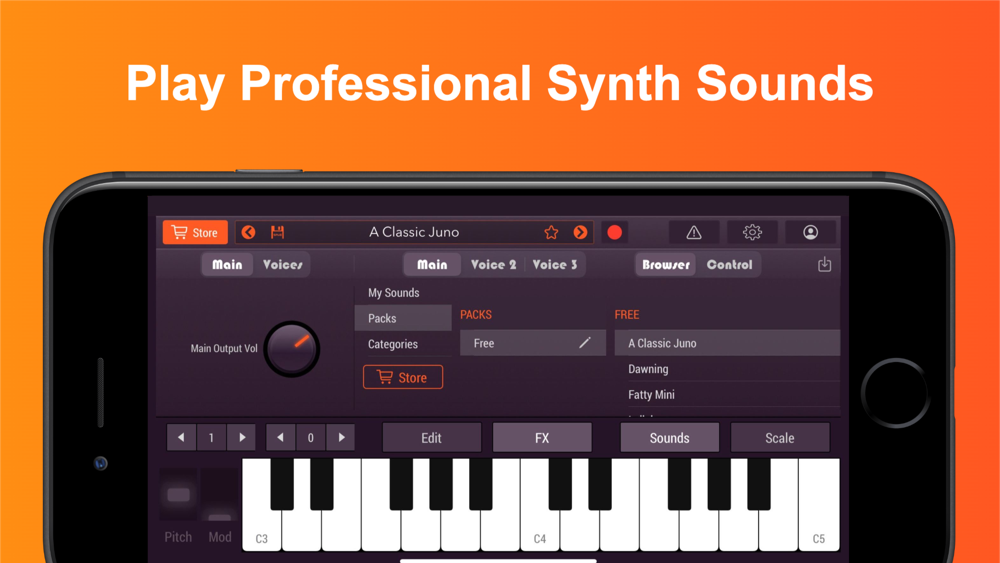Image resolution: width=1000 pixels, height=563 pixels.
Task: Open the Store from the orange cart button
Action: coord(195,233)
